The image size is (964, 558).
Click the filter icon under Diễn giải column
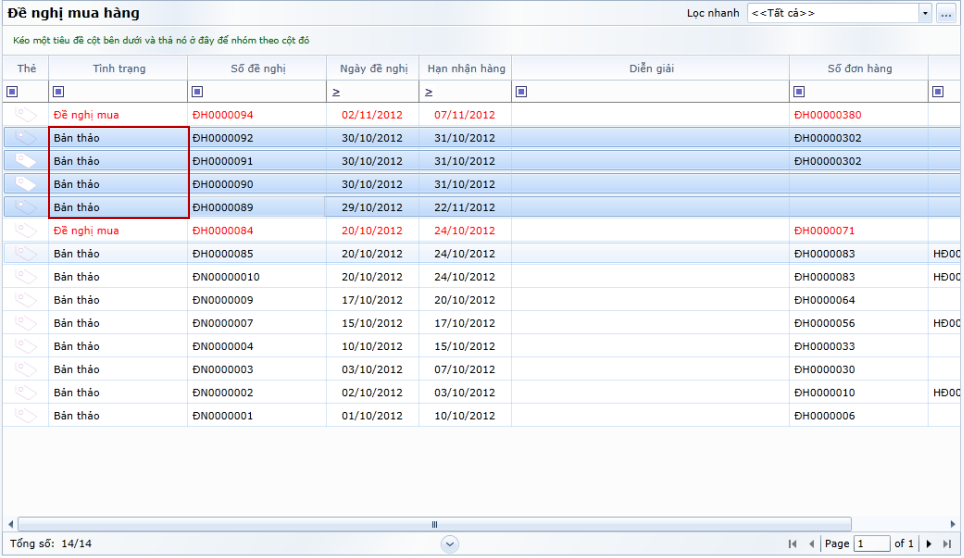pyautogui.click(x=521, y=92)
